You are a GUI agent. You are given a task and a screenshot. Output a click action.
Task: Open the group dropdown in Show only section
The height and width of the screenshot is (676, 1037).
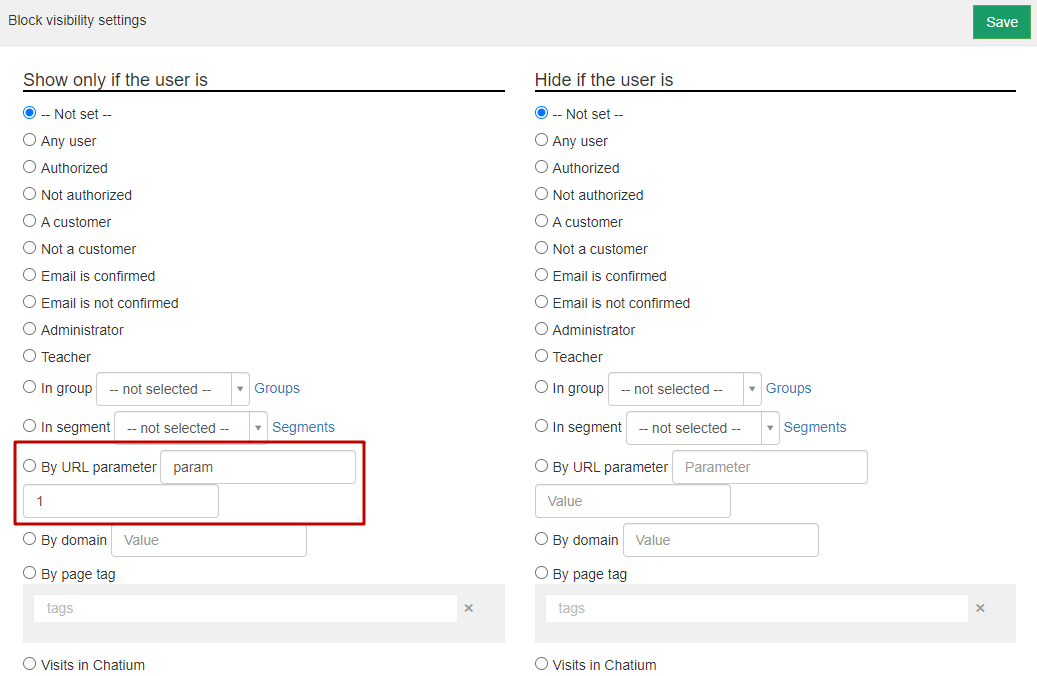173,389
